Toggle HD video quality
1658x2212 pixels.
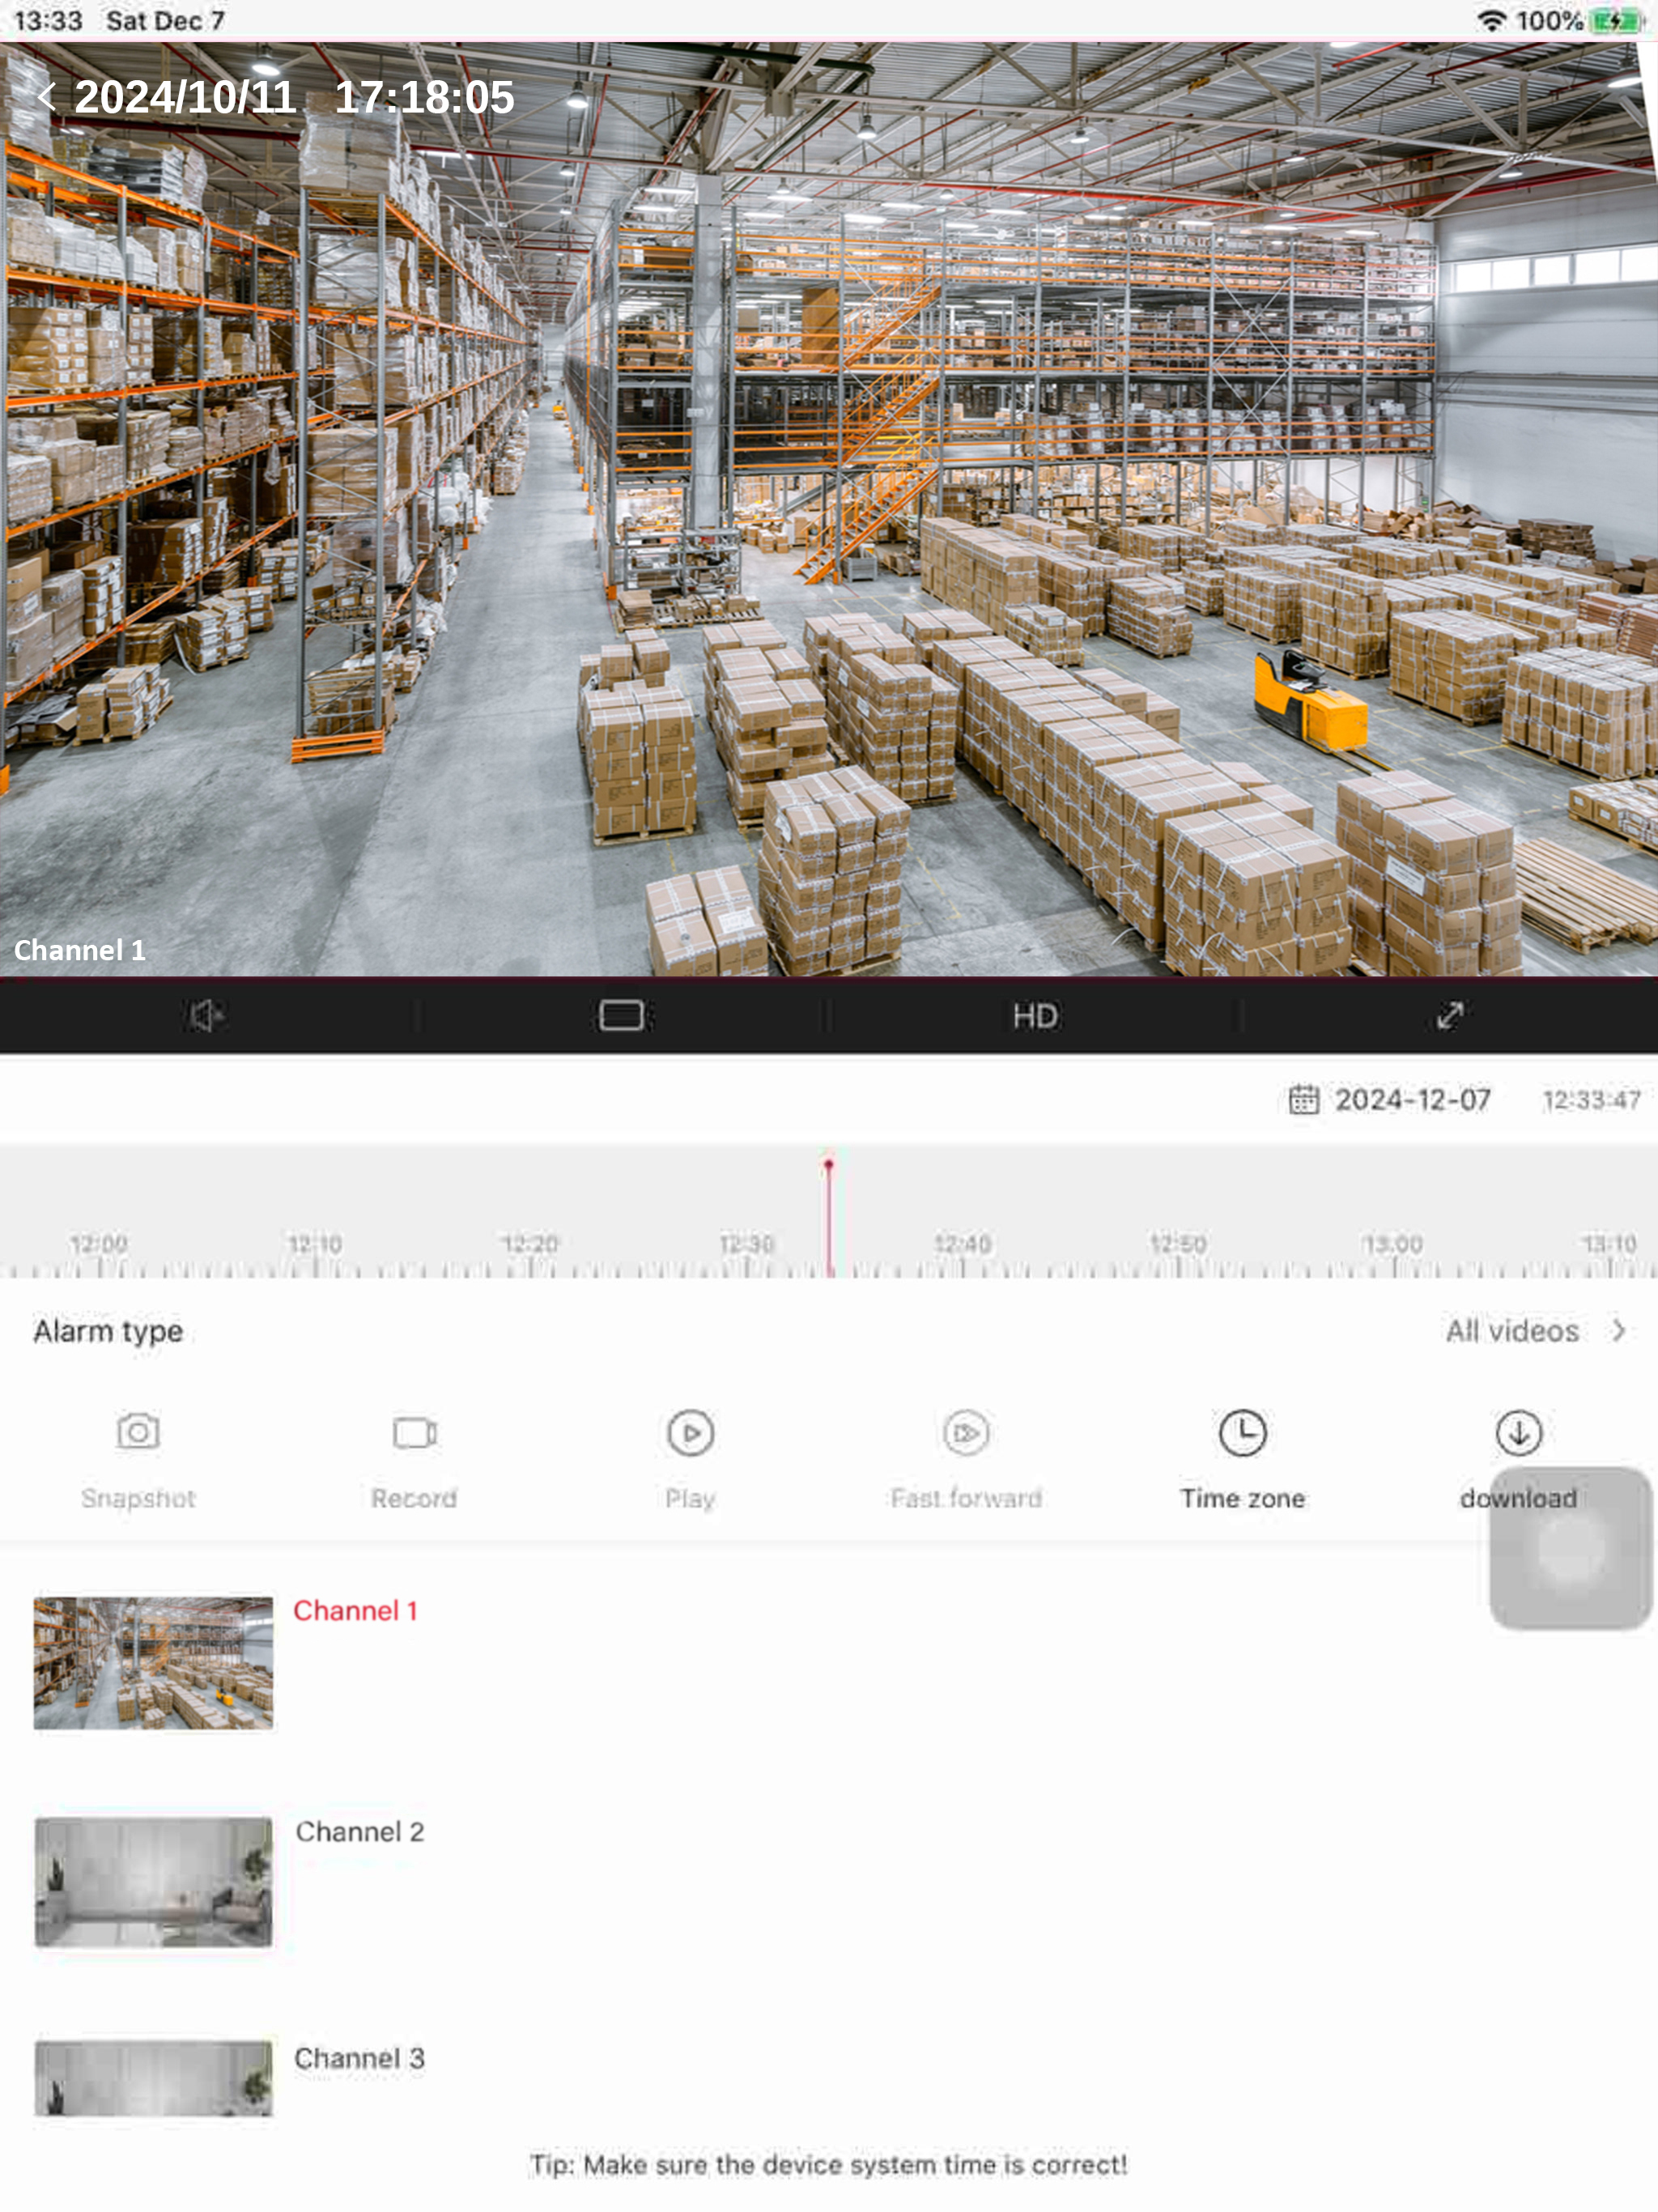click(x=1035, y=1016)
